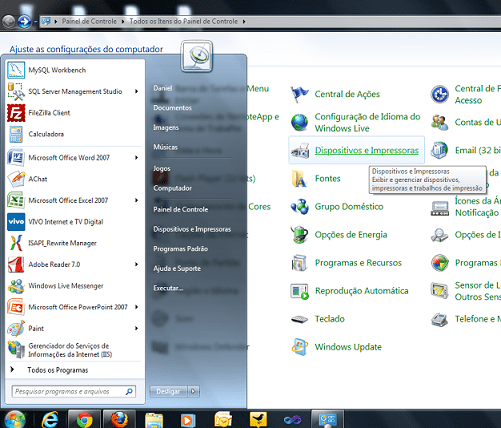Open Gerenciador do Serviços de Informações IIS icon
Image resolution: width=501 pixels, height=428 pixels.
(x=16, y=350)
